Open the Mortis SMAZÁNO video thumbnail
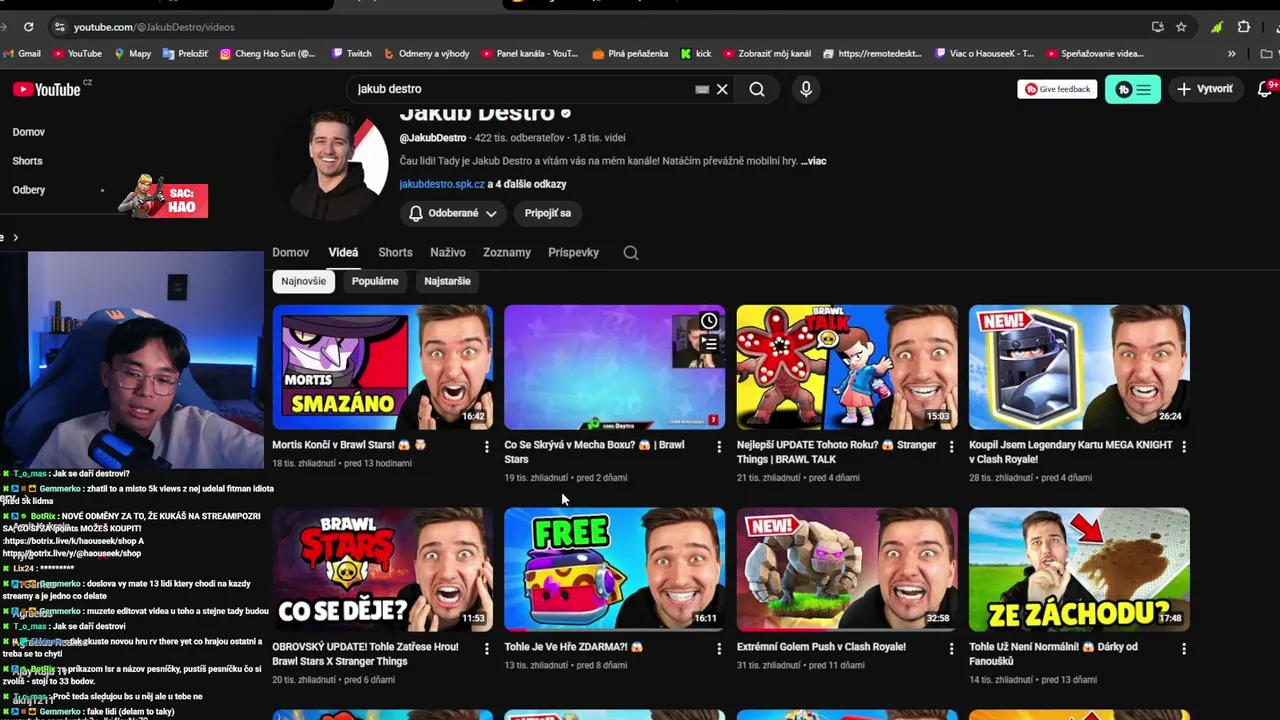Image resolution: width=1280 pixels, height=720 pixels. pos(383,367)
